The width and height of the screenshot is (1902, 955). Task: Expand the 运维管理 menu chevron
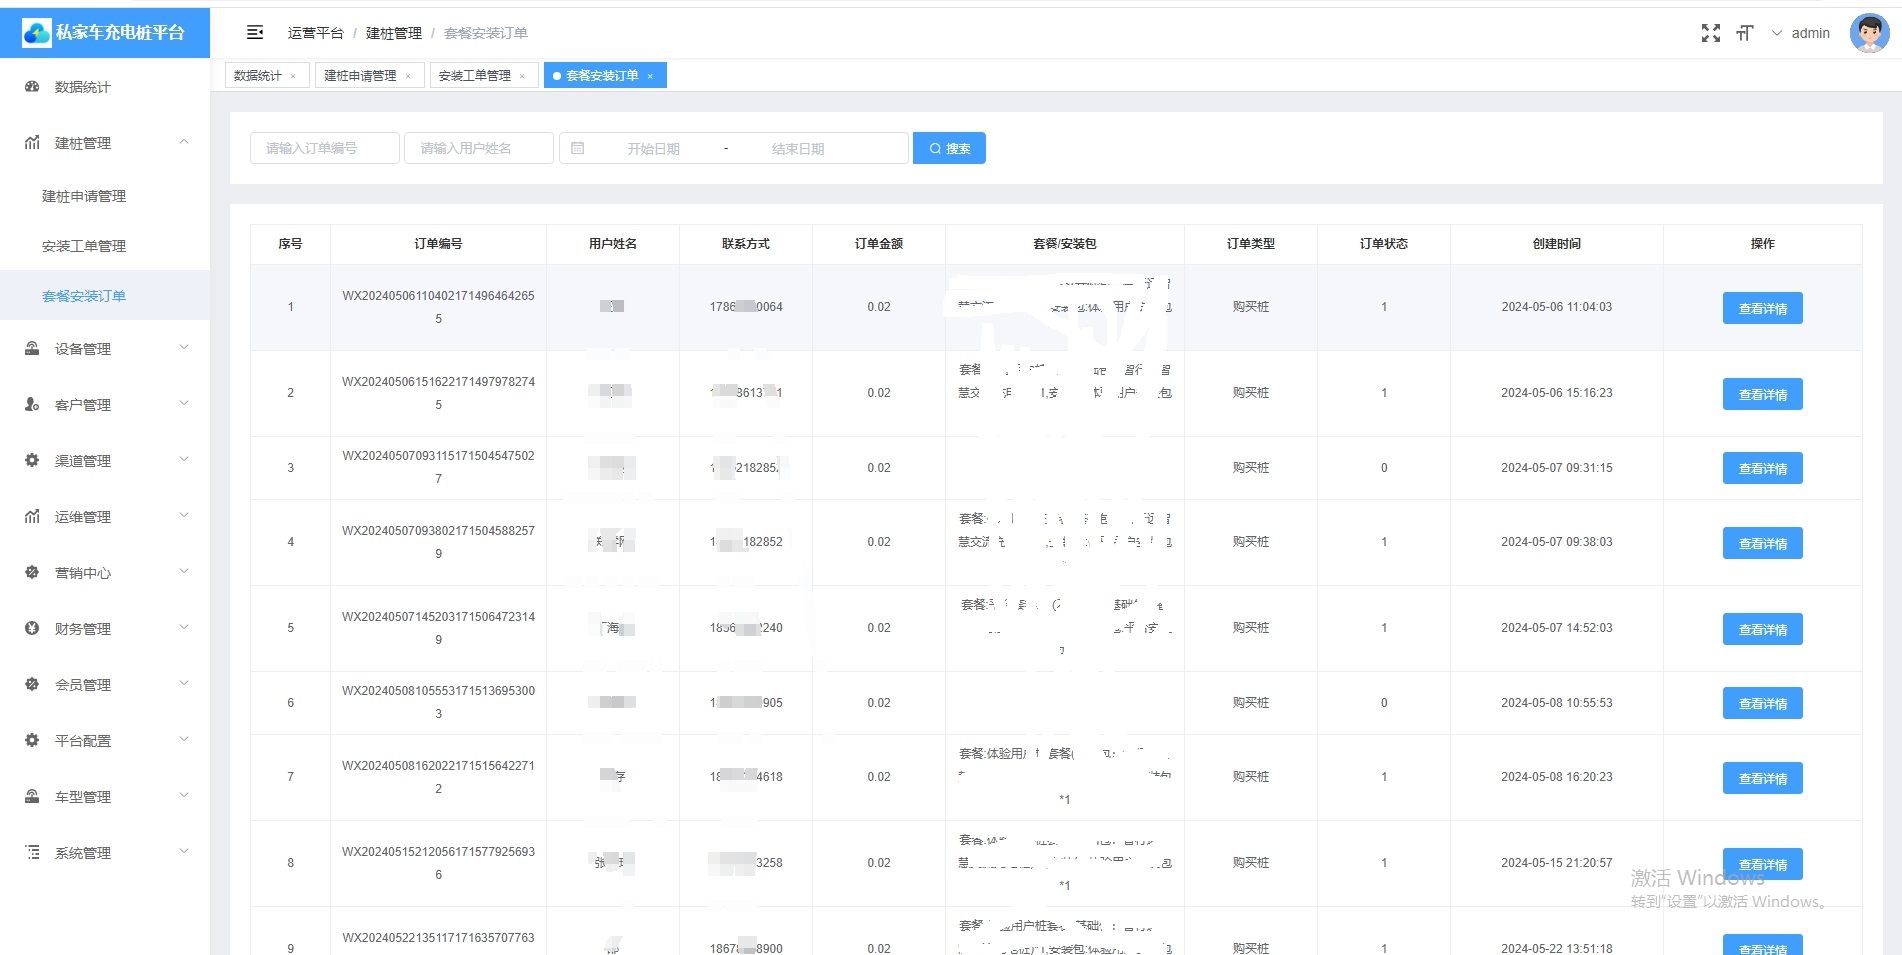(x=184, y=516)
